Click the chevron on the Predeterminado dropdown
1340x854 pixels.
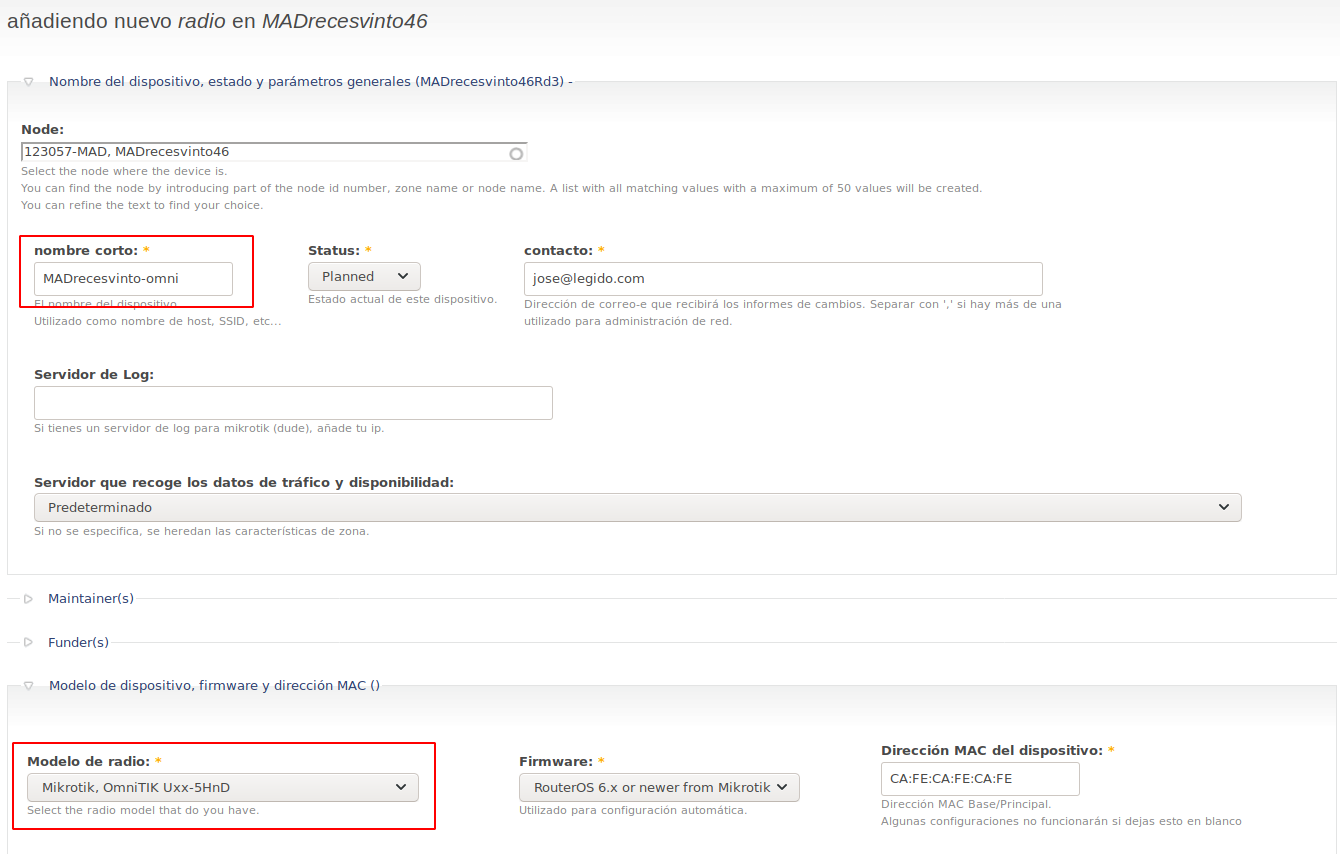1223,508
